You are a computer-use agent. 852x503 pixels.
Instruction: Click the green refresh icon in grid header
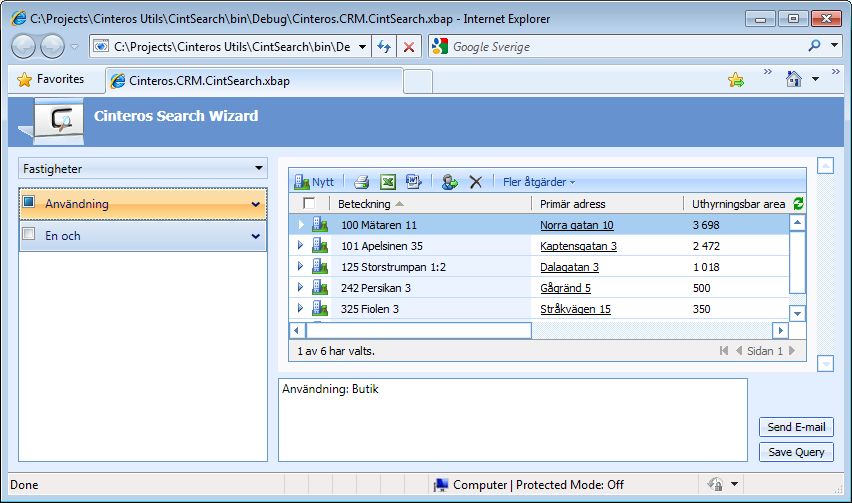click(x=798, y=204)
